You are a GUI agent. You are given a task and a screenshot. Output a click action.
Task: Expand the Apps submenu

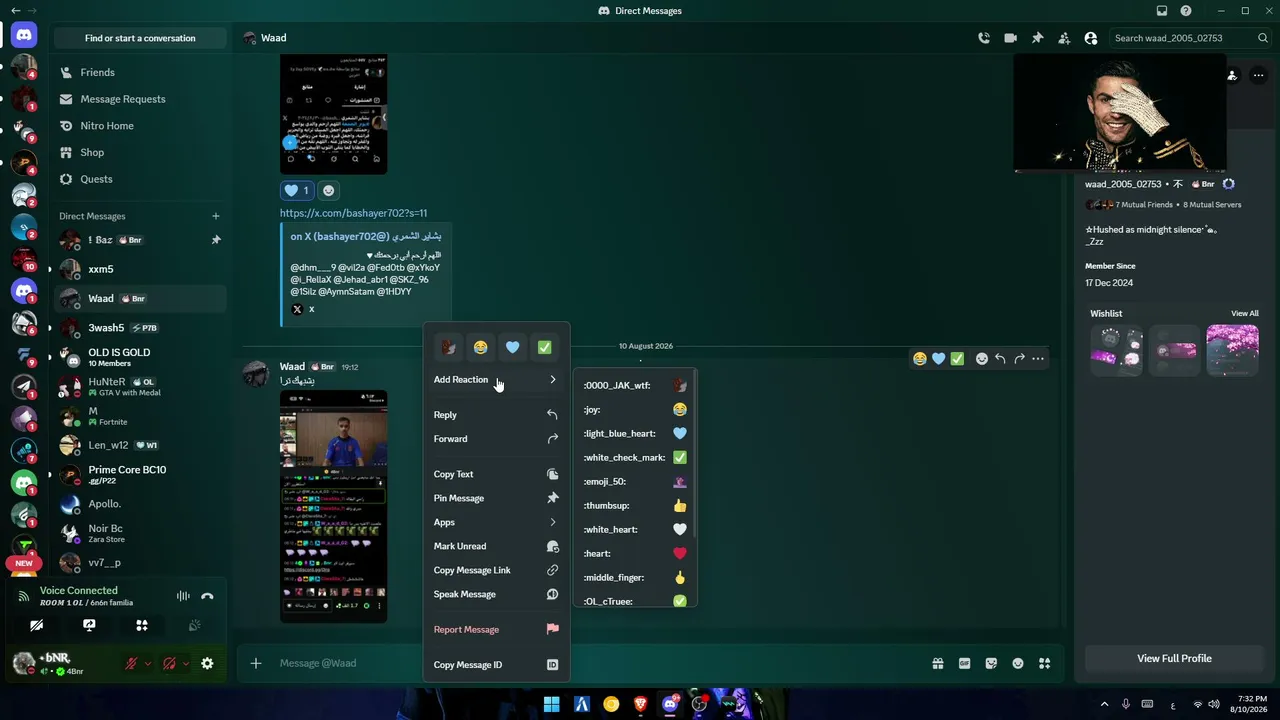[x=496, y=522]
